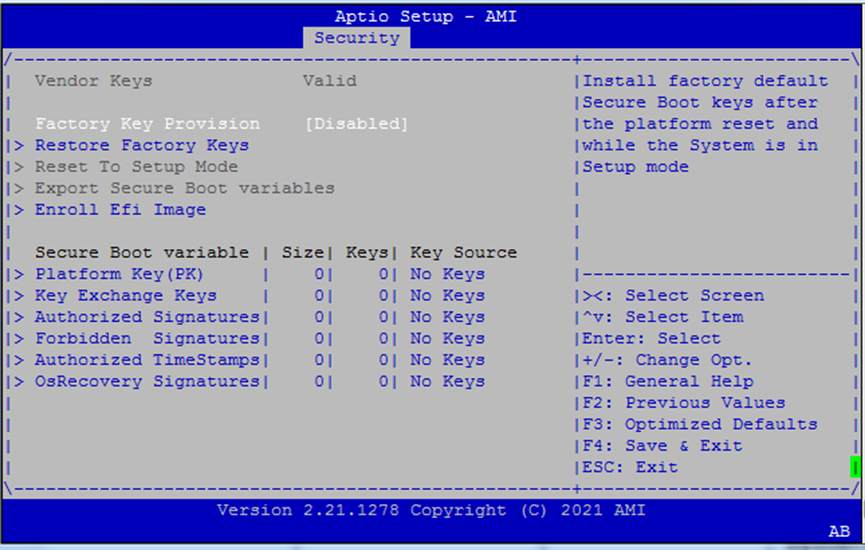Click 'F4: Save & Exit' hint
The width and height of the screenshot is (865, 550).
663,446
